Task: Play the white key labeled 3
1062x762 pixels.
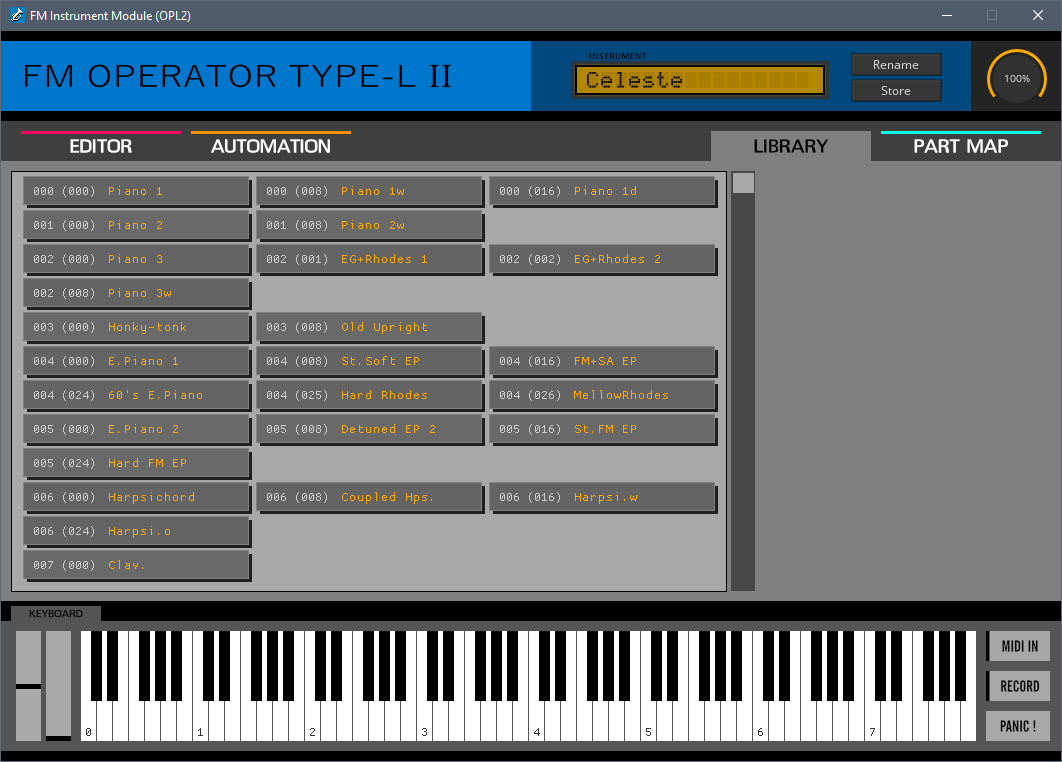Action: click(x=425, y=722)
